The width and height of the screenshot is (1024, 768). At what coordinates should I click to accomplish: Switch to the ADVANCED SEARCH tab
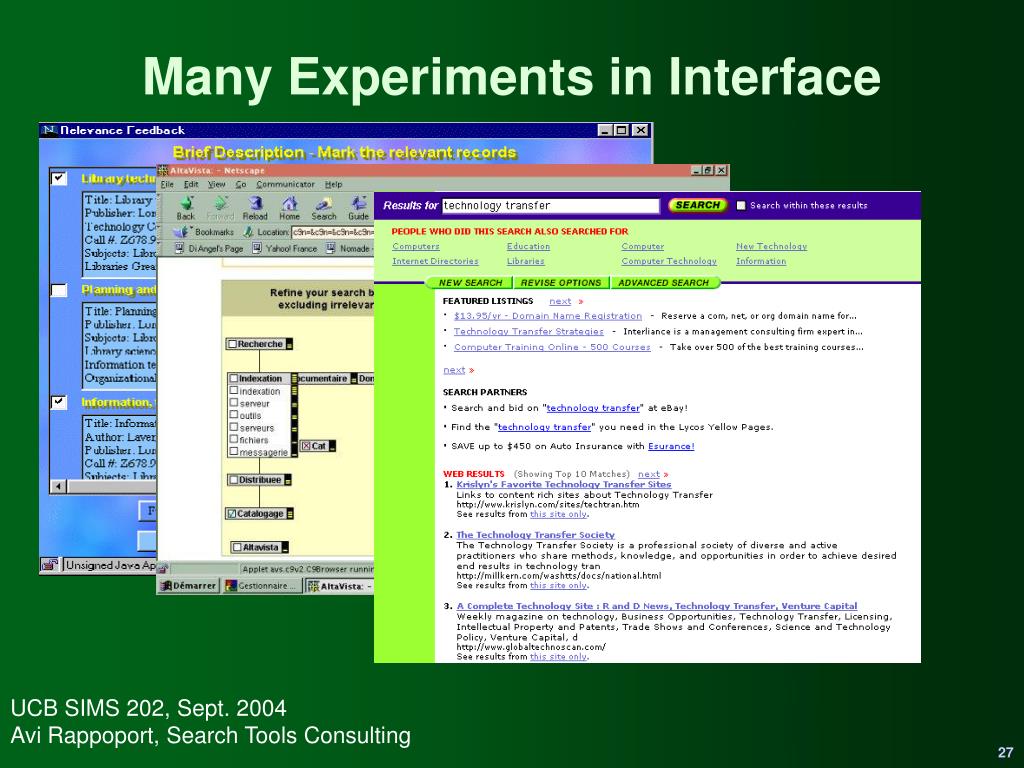tap(664, 283)
